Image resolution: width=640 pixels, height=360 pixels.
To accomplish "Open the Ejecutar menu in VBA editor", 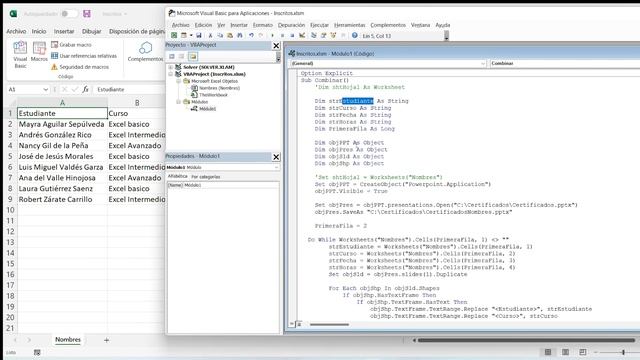I will point(319,25).
